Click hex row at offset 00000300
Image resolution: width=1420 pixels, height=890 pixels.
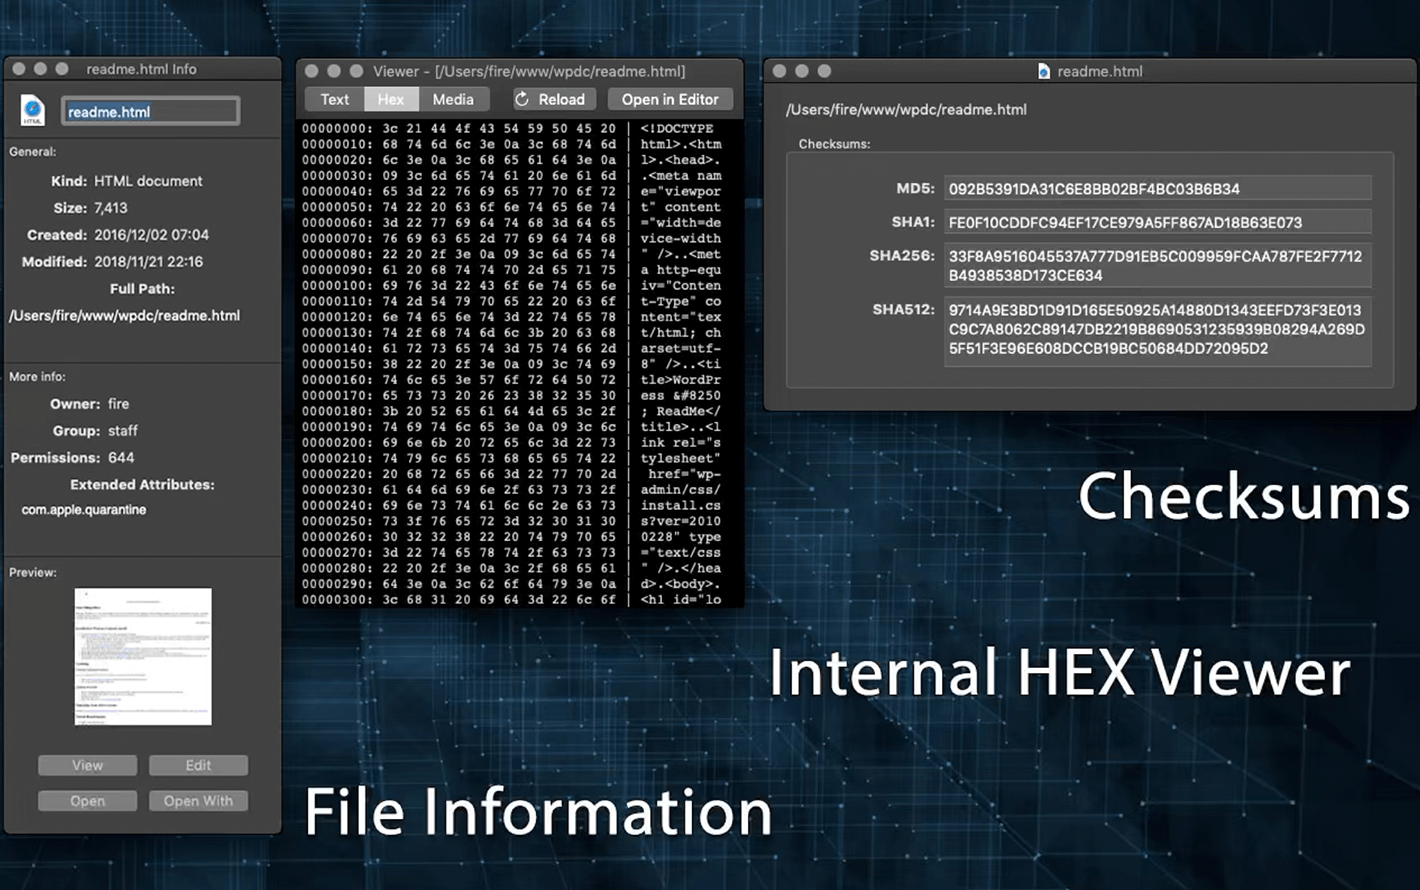click(512, 600)
